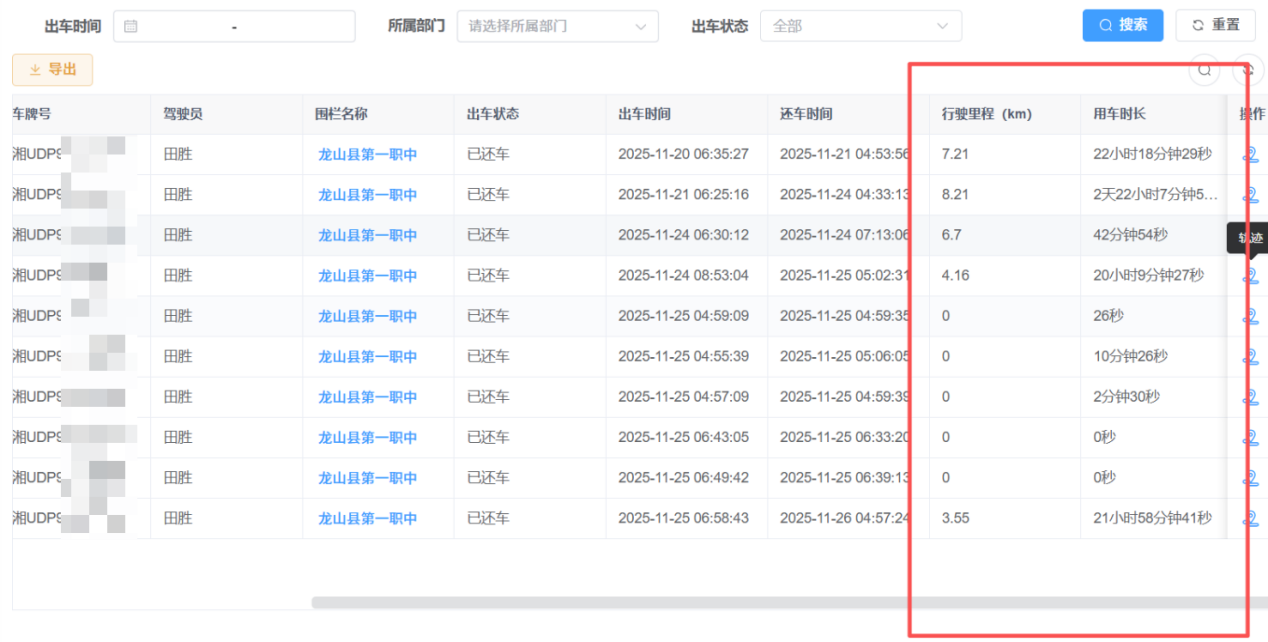Screen dimensions: 1268x642
Task: Open the 所属部门 dropdown
Action: (x=558, y=26)
